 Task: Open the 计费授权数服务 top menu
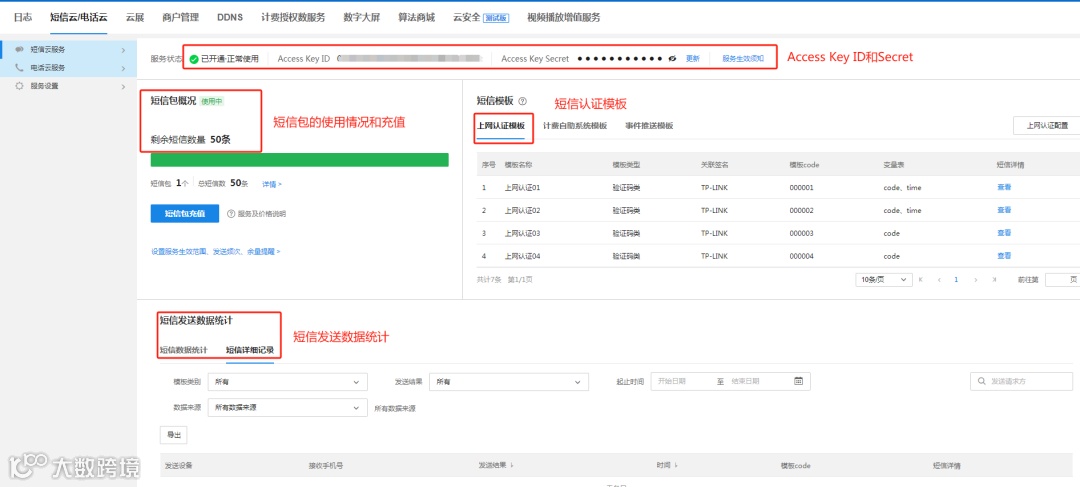[293, 17]
